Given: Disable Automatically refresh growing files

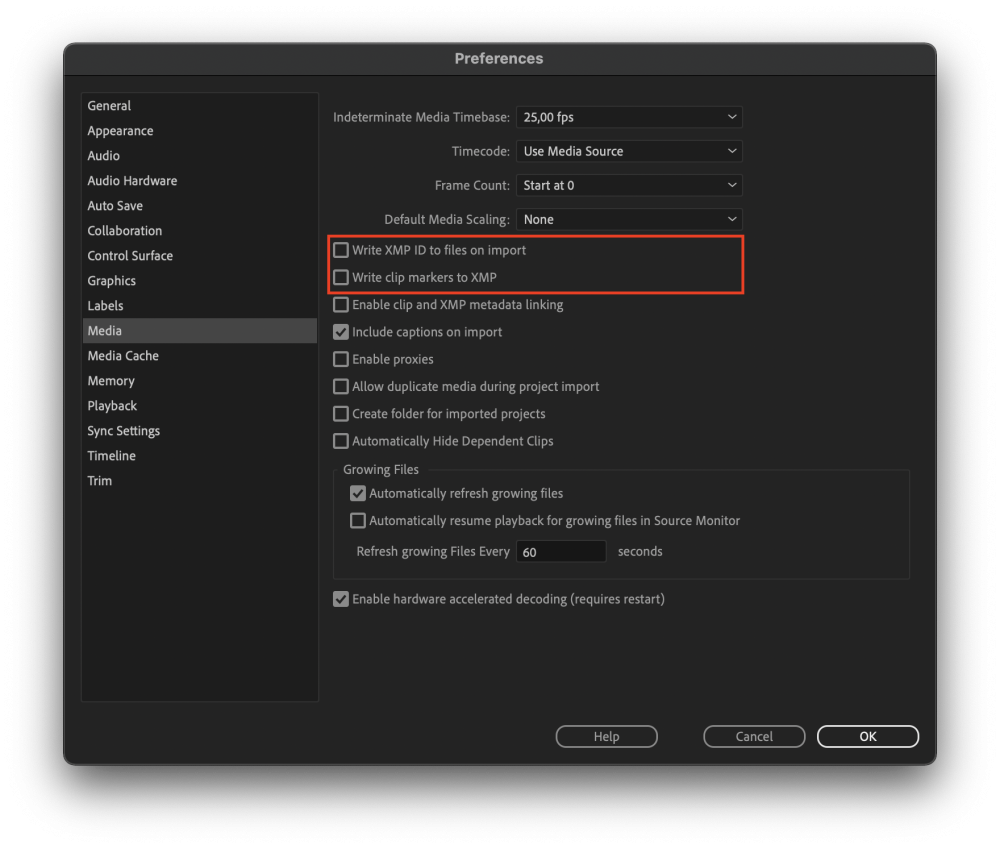Looking at the screenshot, I should click(358, 493).
